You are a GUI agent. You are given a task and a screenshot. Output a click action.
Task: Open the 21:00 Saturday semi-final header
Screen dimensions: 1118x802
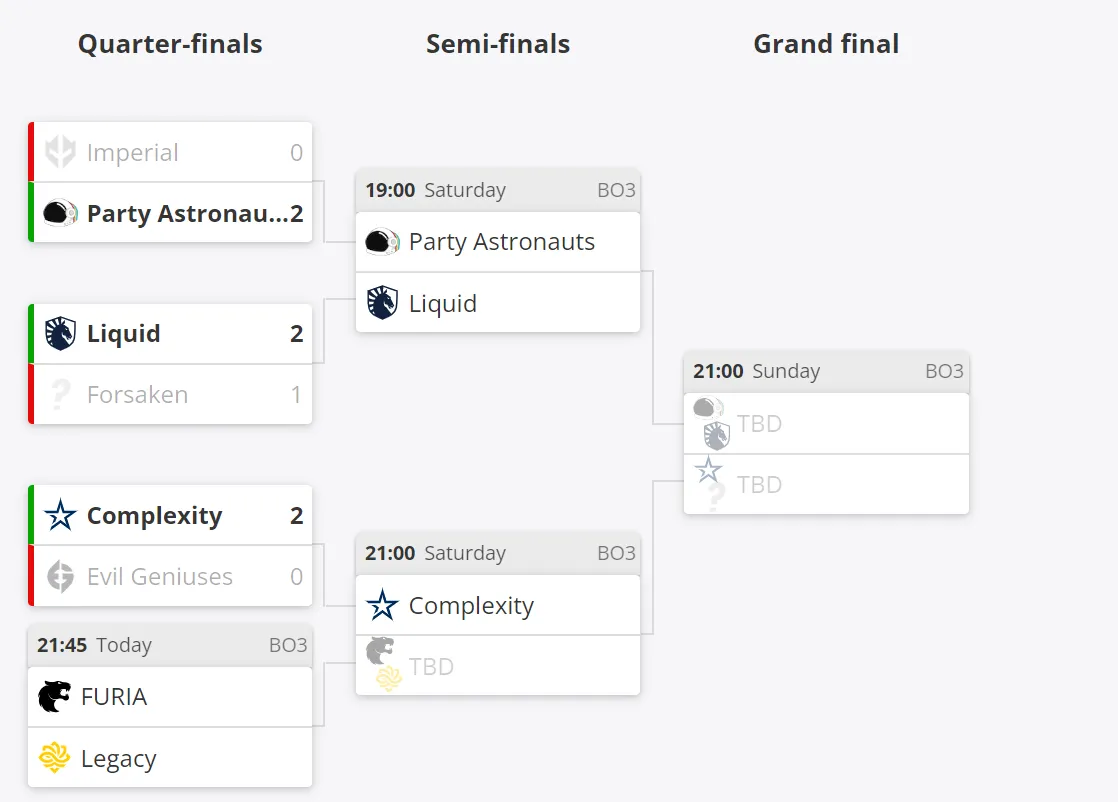498,553
